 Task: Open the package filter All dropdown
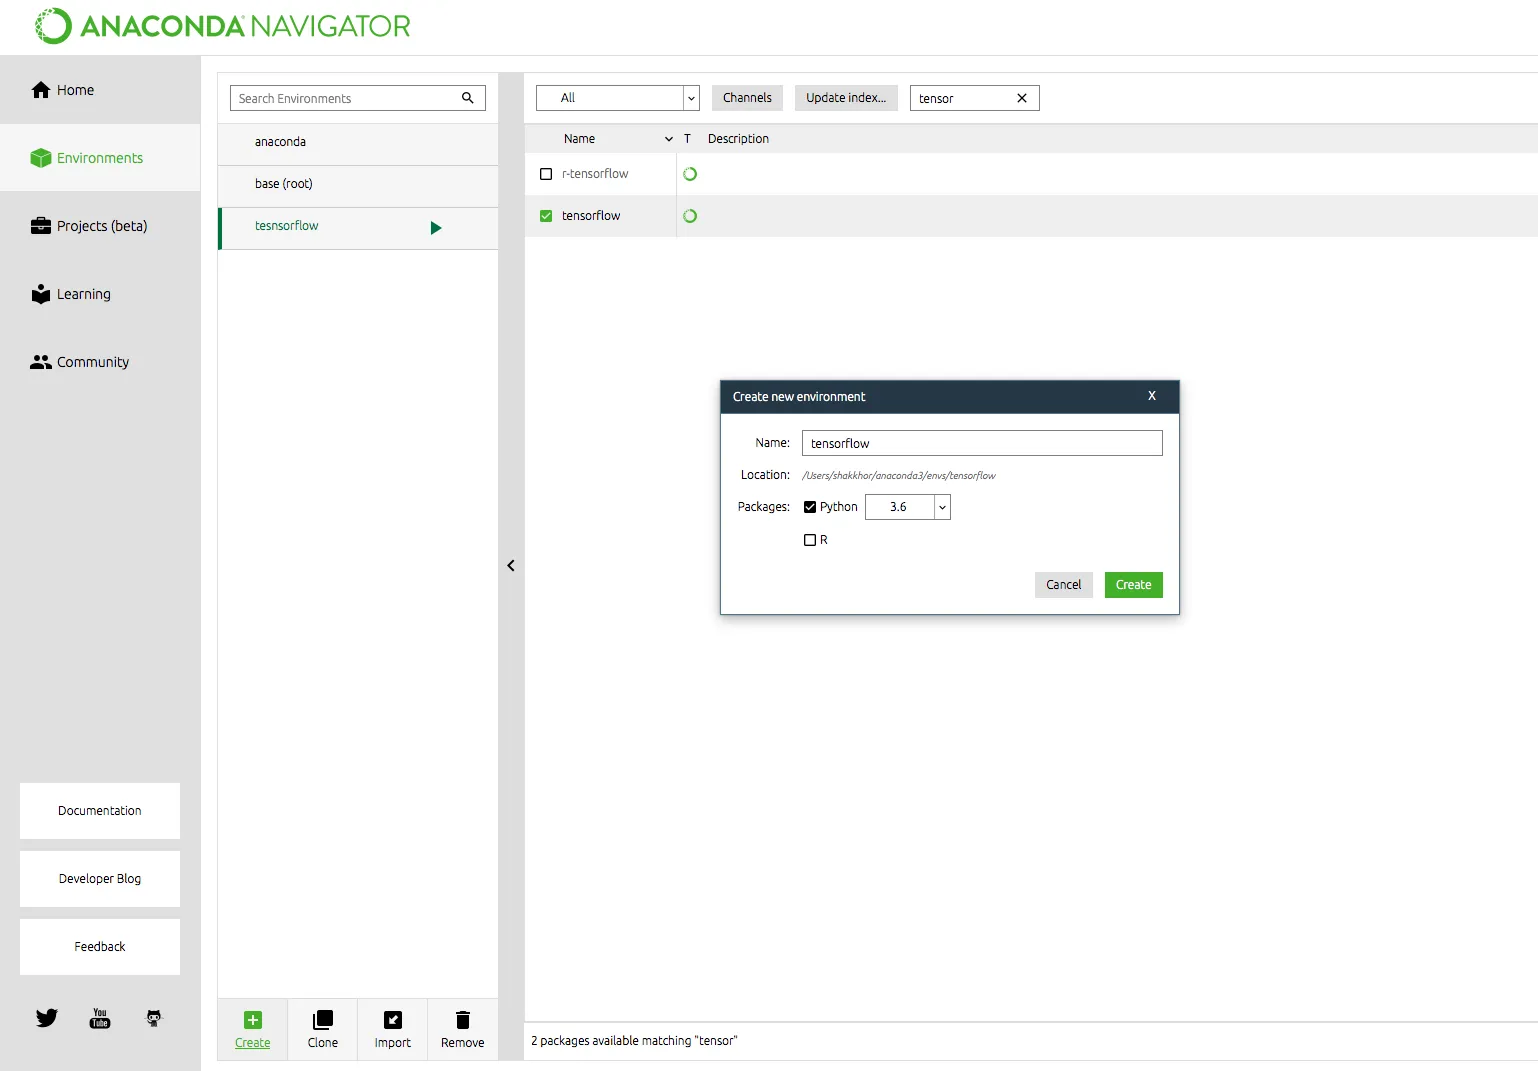618,98
